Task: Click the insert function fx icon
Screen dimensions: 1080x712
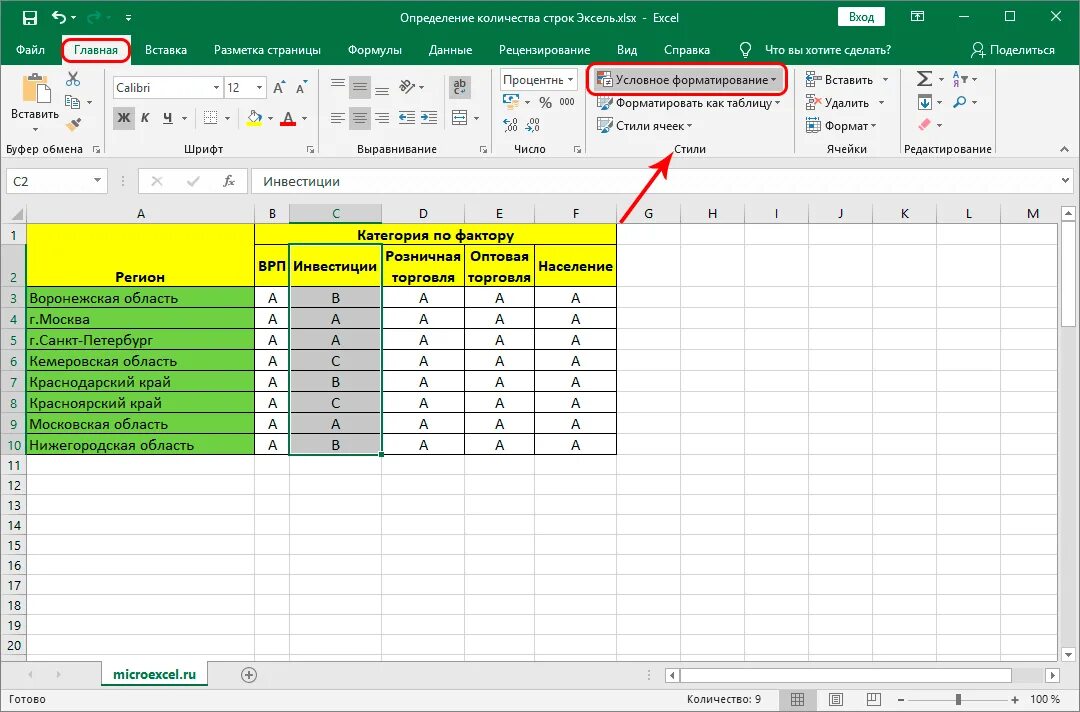Action: [229, 181]
